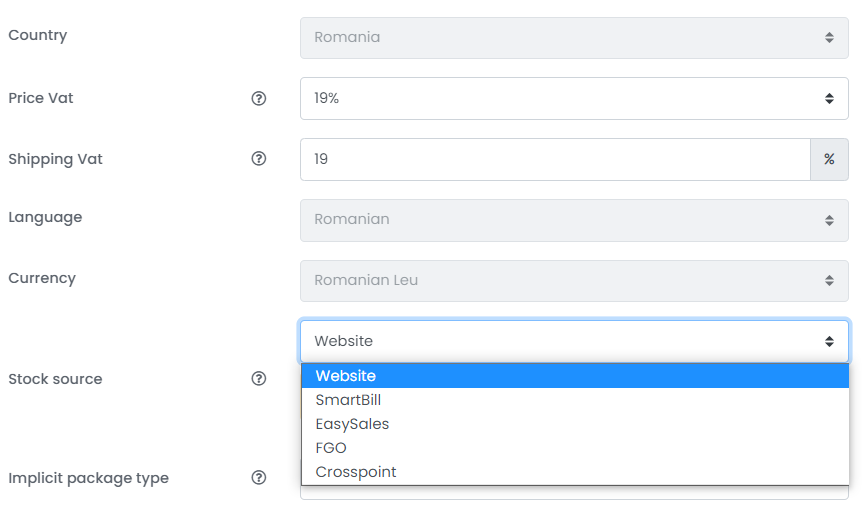Open the Price Vat 19% dropdown
This screenshot has height=508, width=863.
[574, 99]
